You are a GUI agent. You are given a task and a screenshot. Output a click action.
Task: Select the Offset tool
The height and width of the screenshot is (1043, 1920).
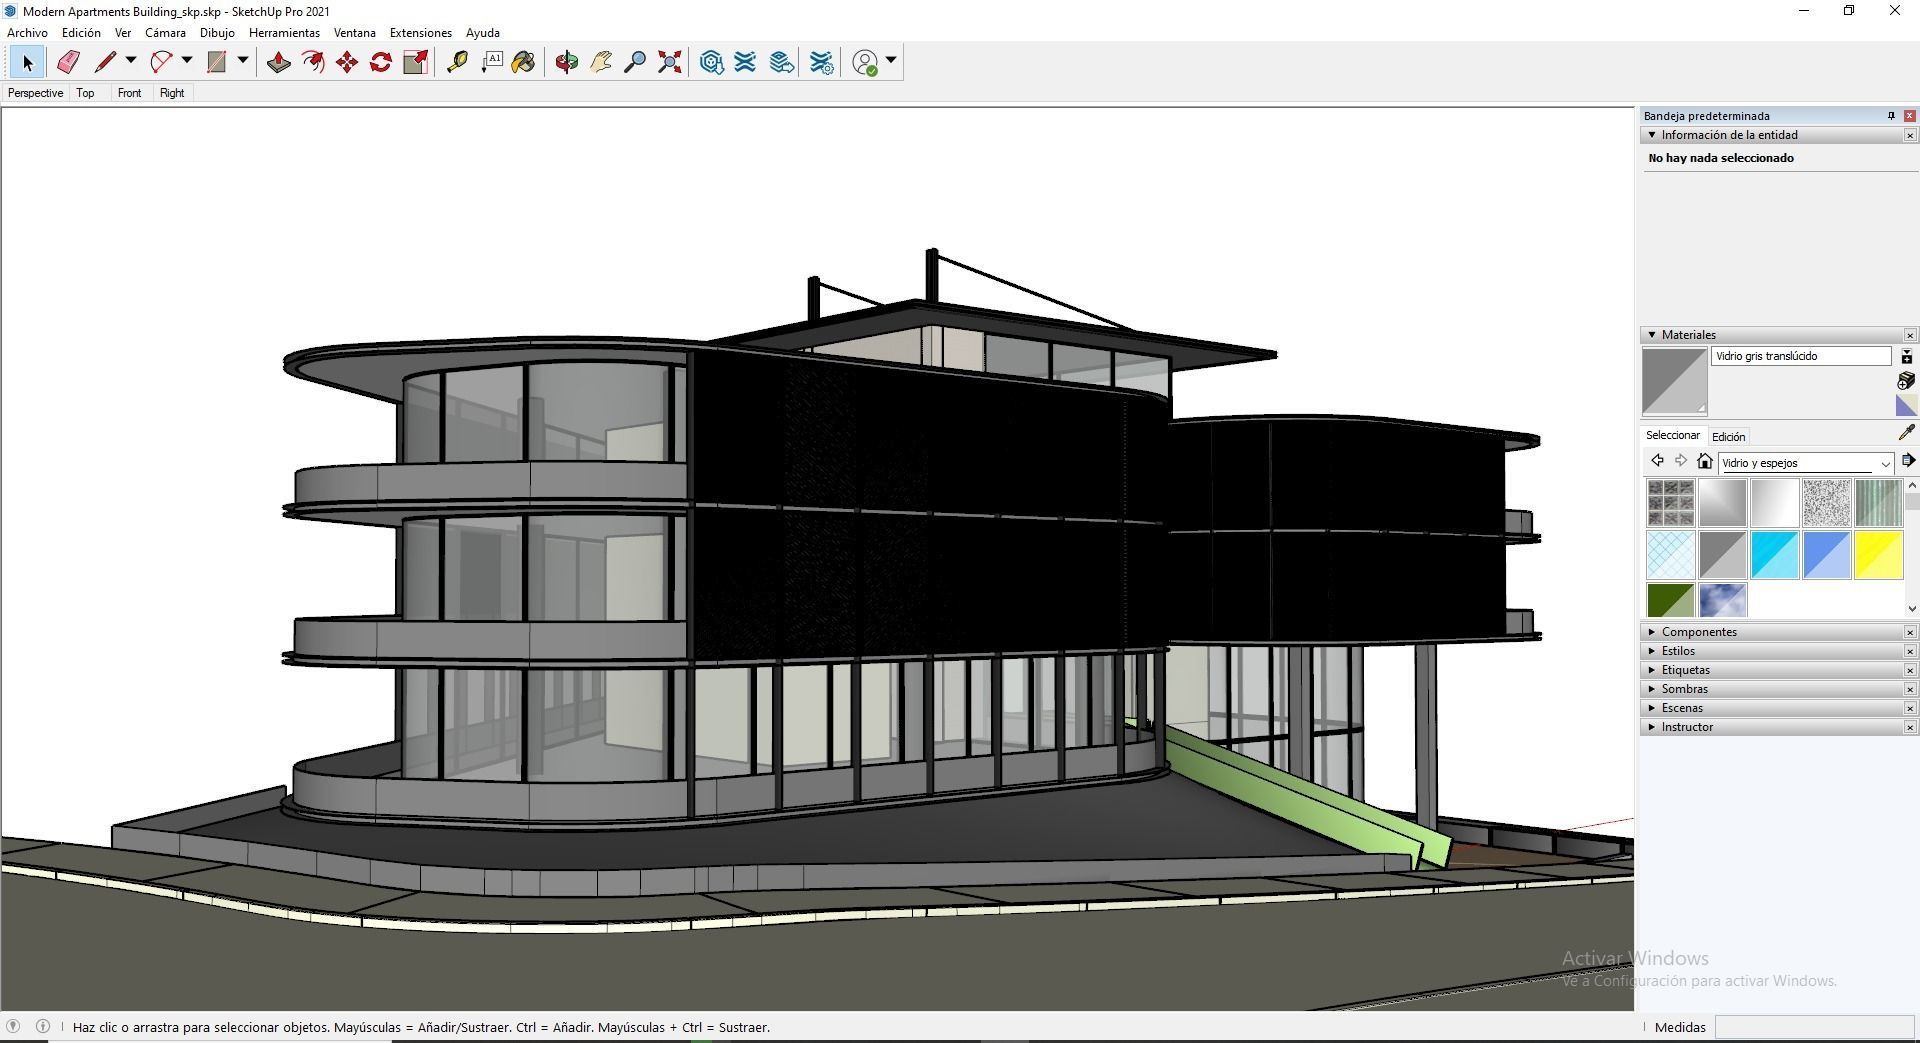pyautogui.click(x=313, y=62)
